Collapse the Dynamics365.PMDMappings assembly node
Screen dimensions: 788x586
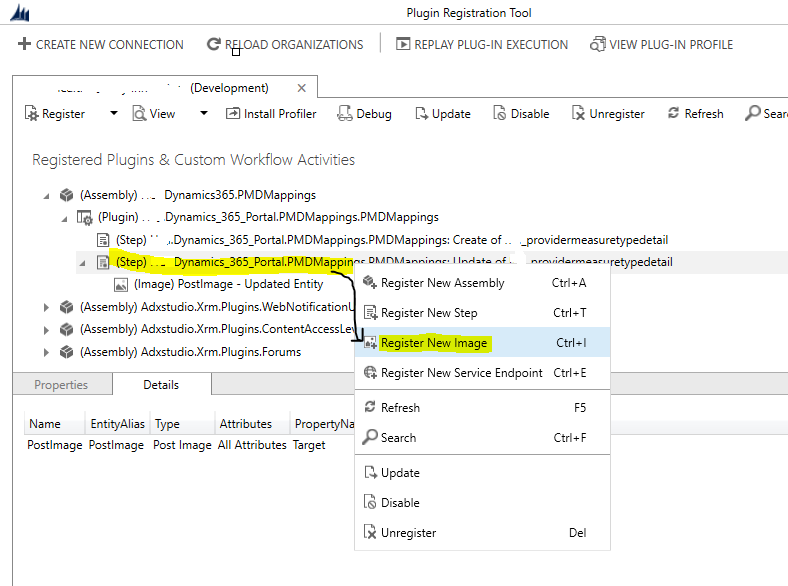[x=46, y=195]
